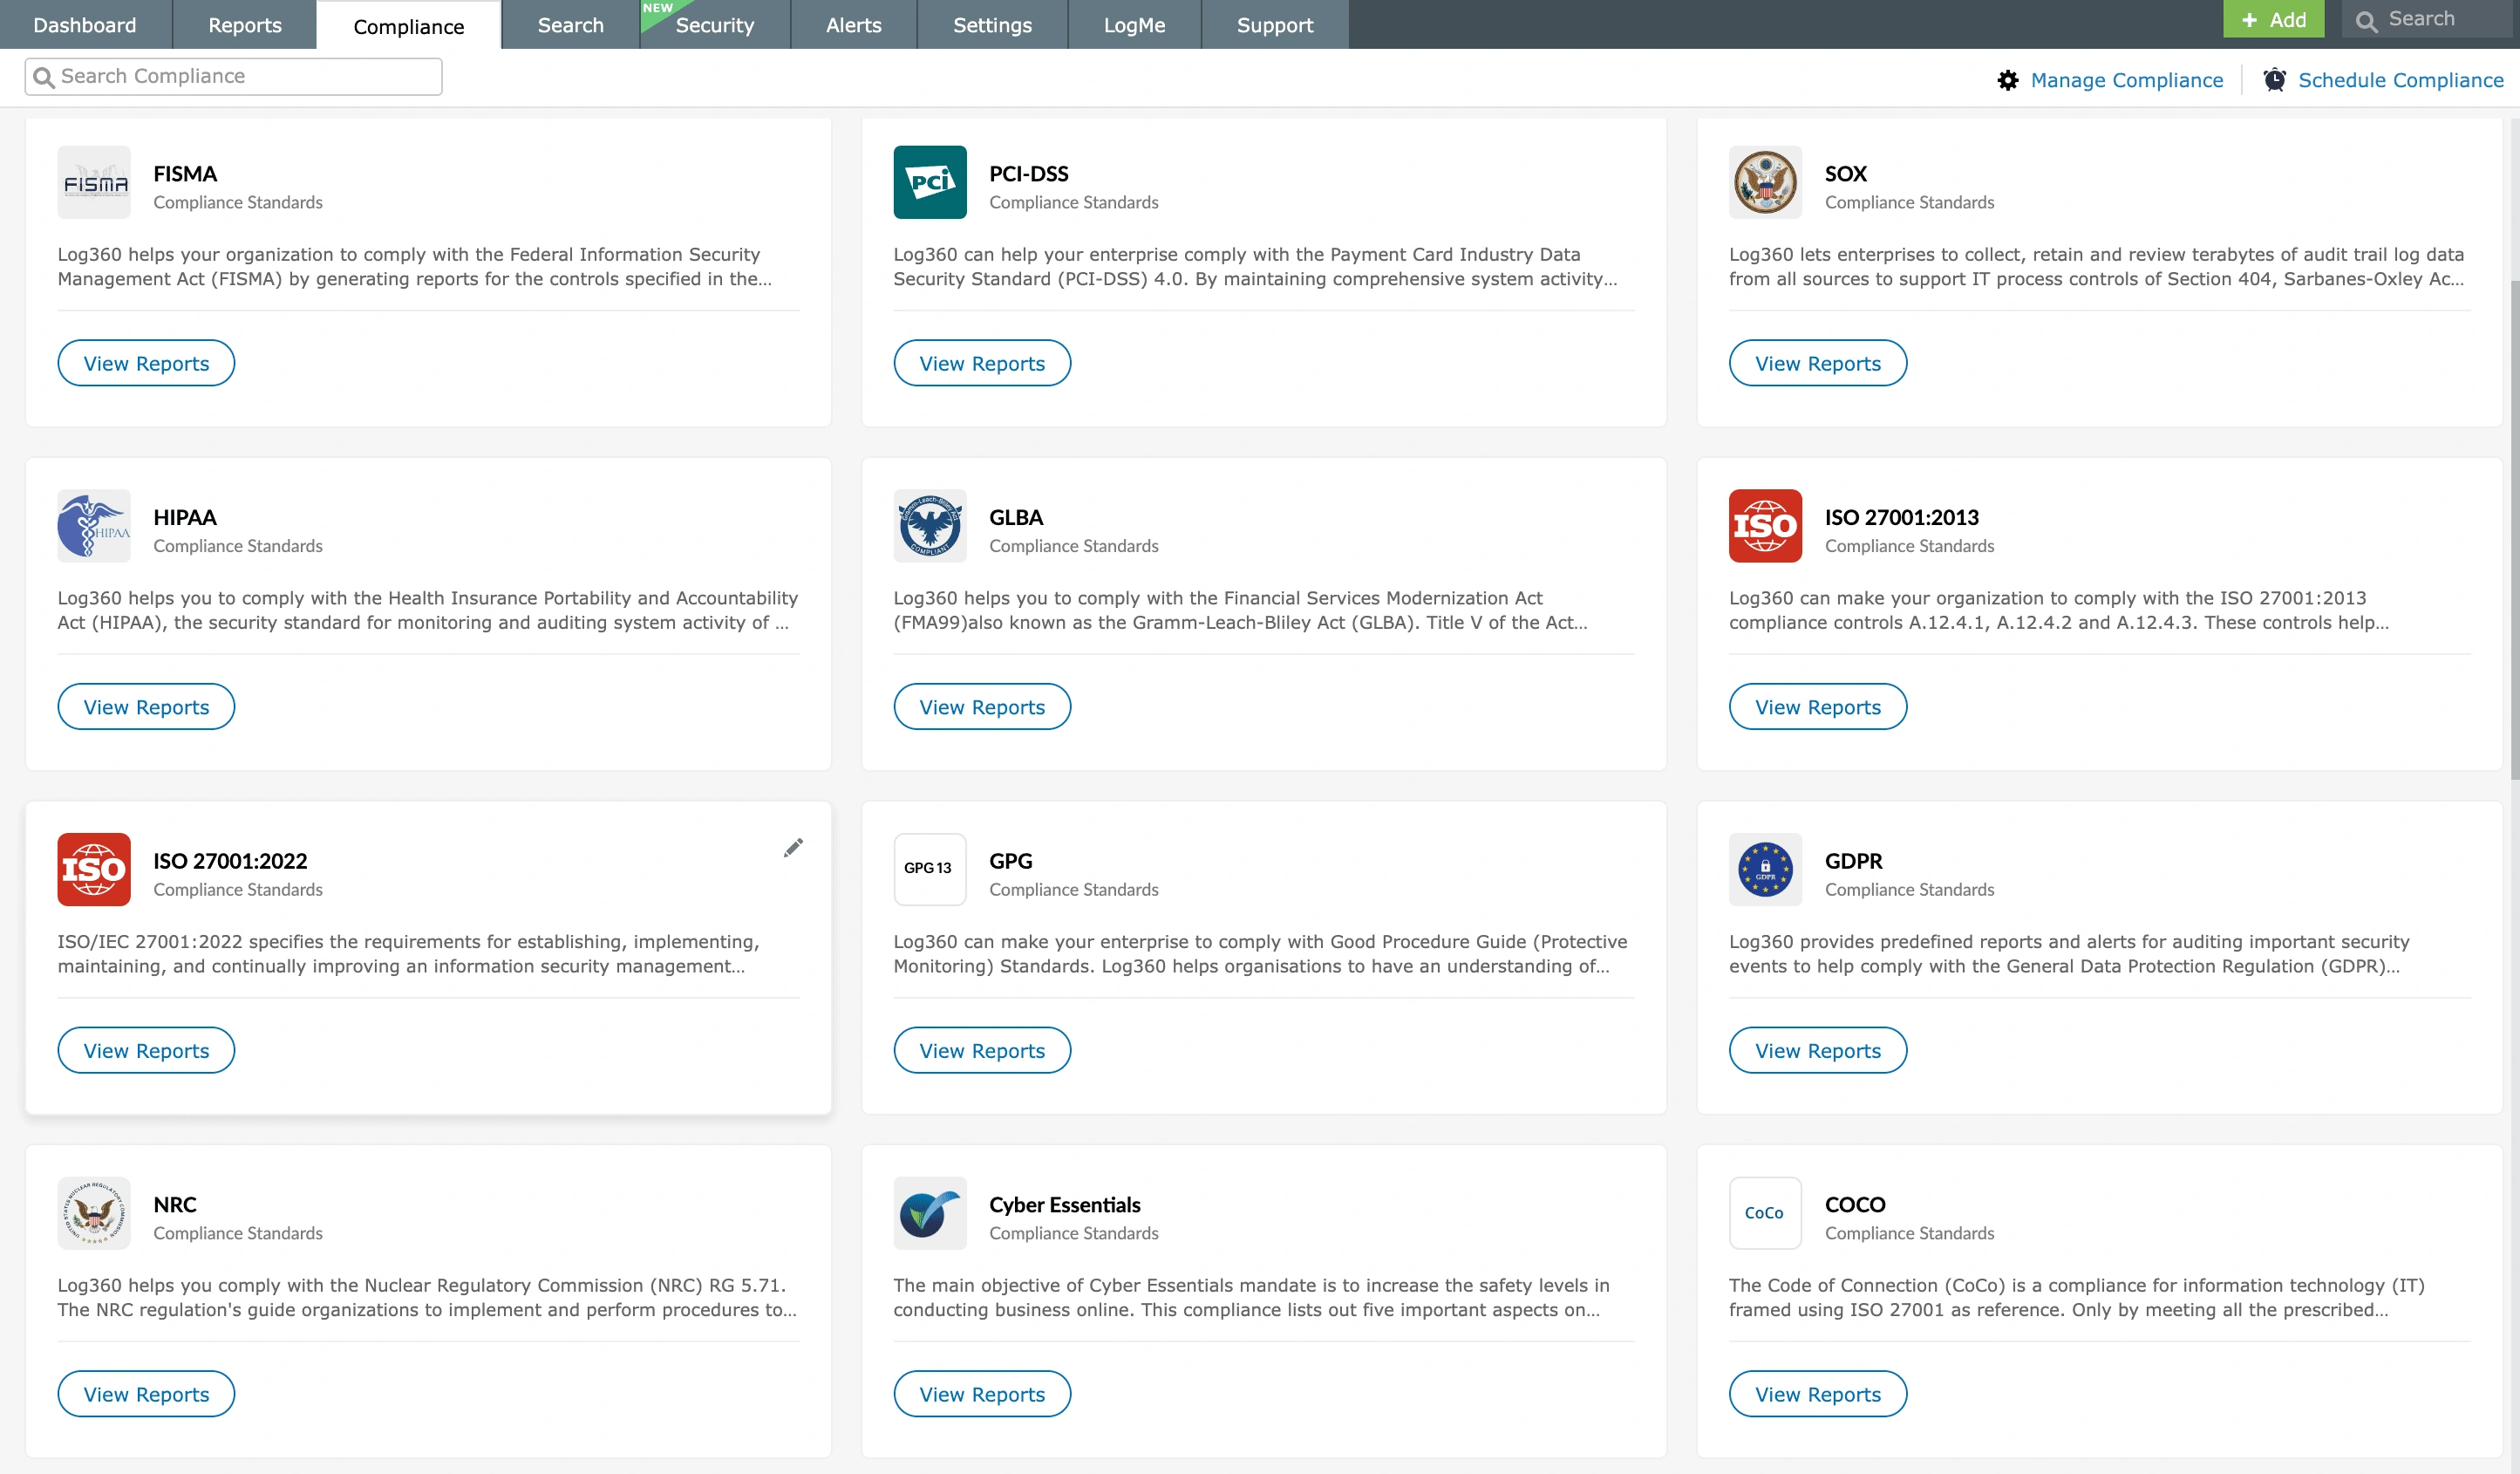Viewport: 2520px width, 1474px height.
Task: Go to the Search tab
Action: (571, 25)
